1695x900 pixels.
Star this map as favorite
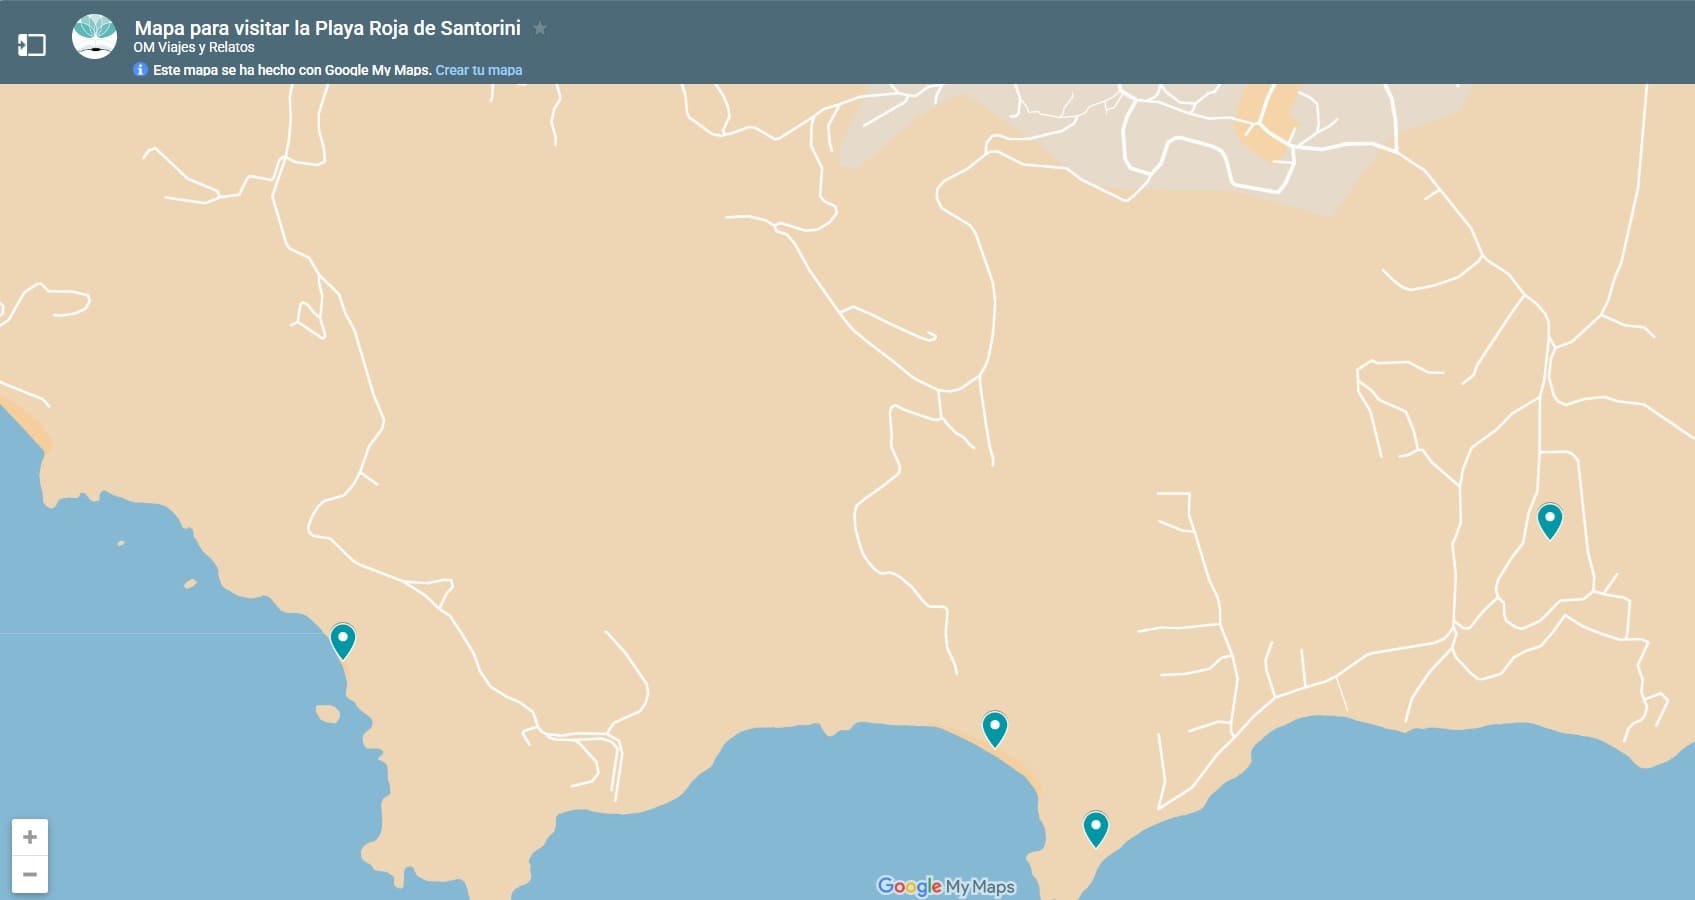pyautogui.click(x=540, y=28)
